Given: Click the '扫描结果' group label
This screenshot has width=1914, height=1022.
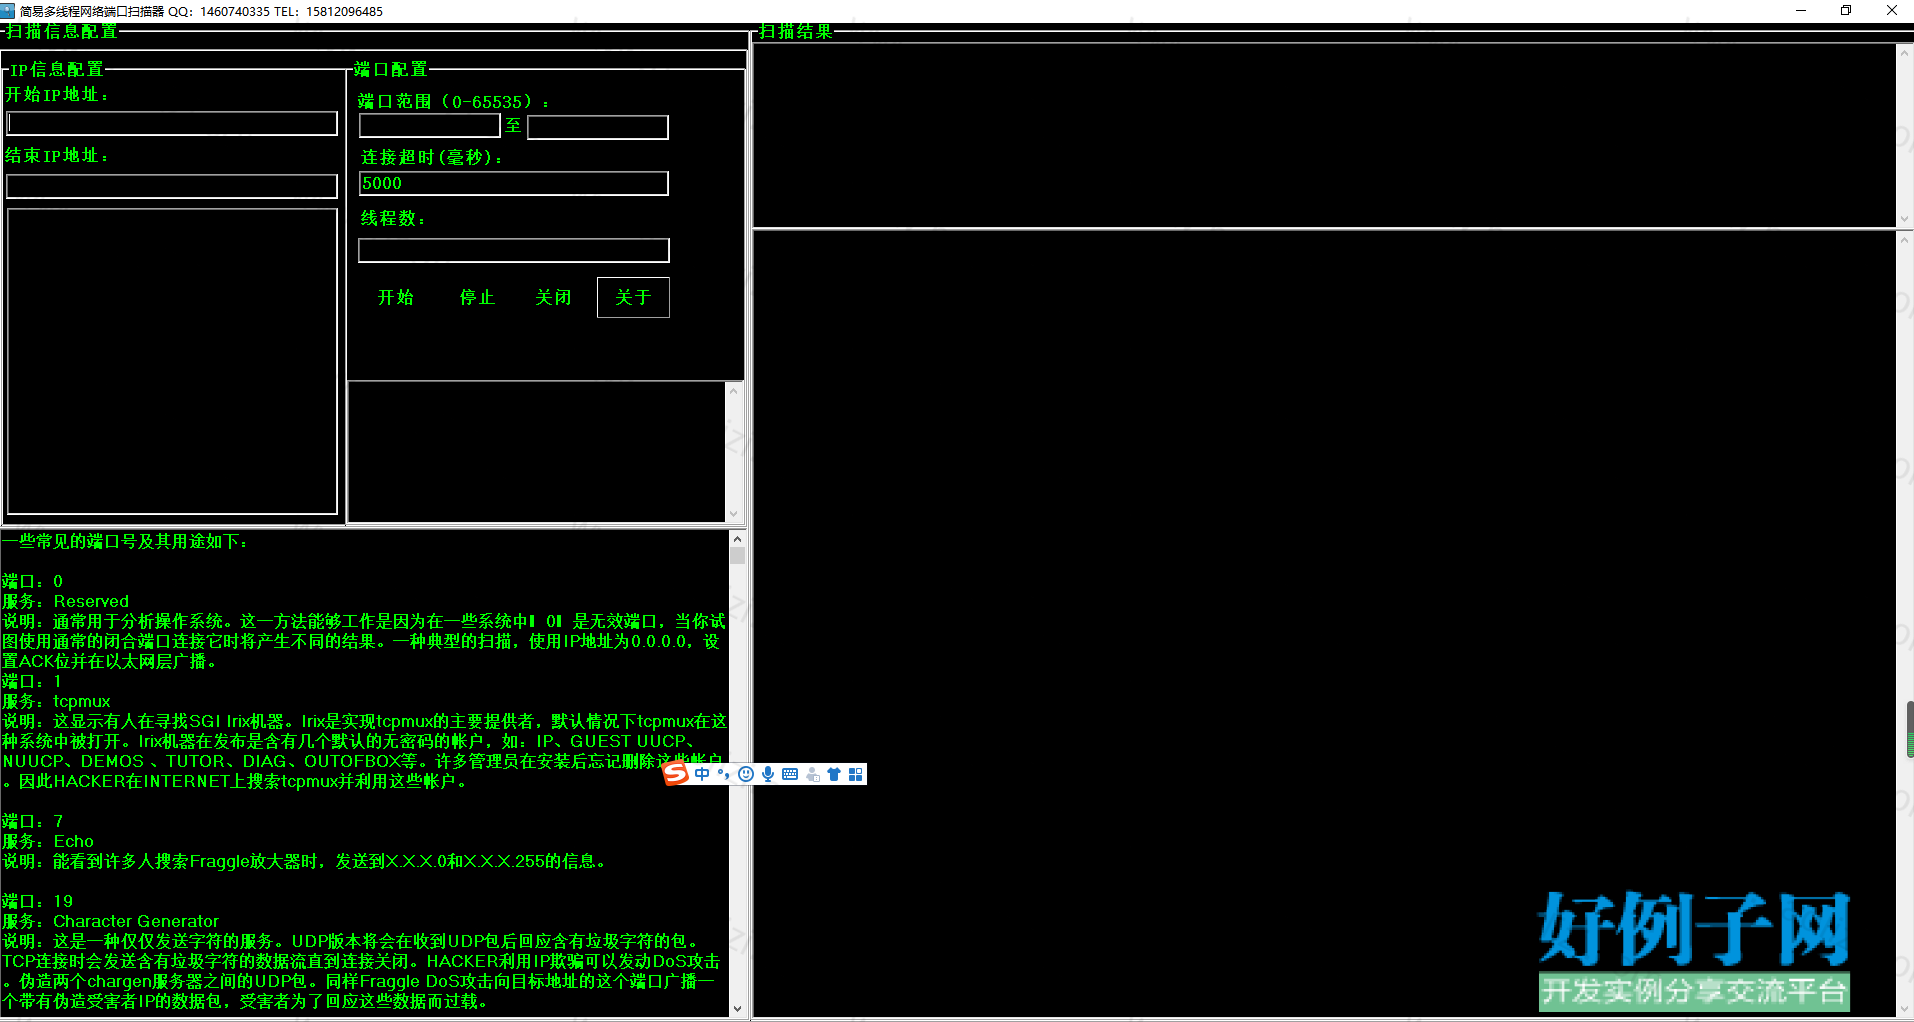Looking at the screenshot, I should pos(796,31).
